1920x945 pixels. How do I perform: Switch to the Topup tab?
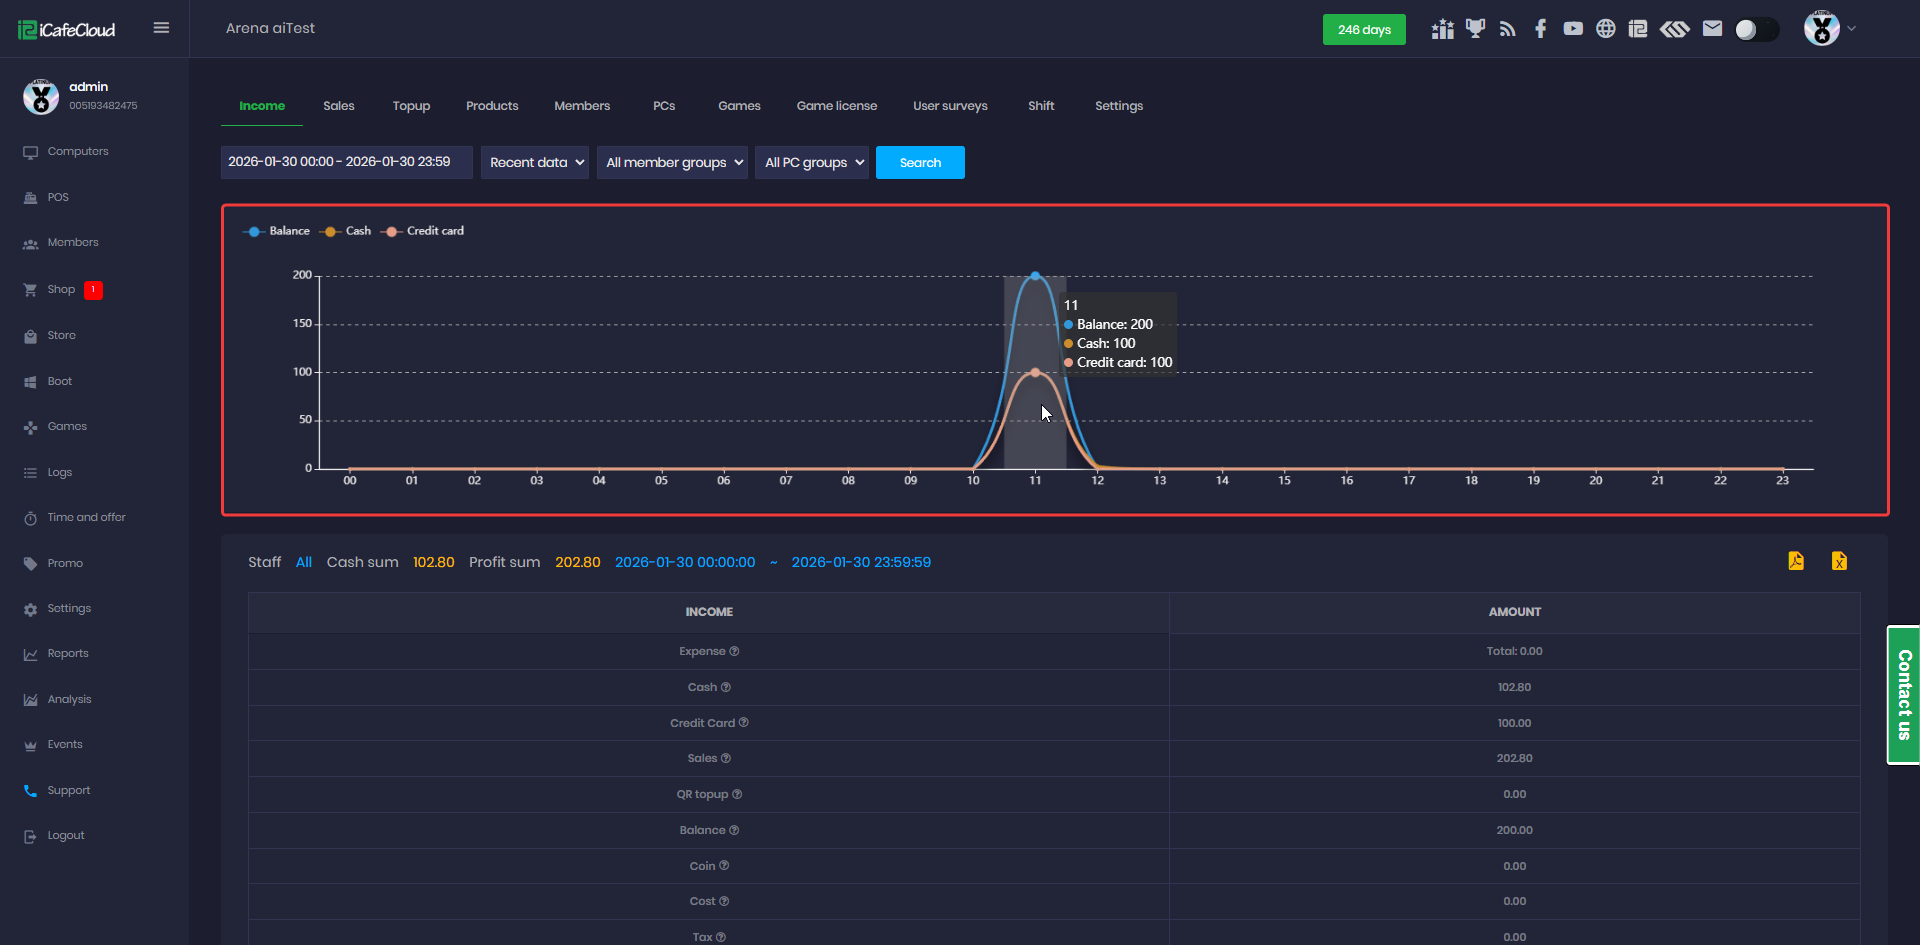tap(411, 106)
